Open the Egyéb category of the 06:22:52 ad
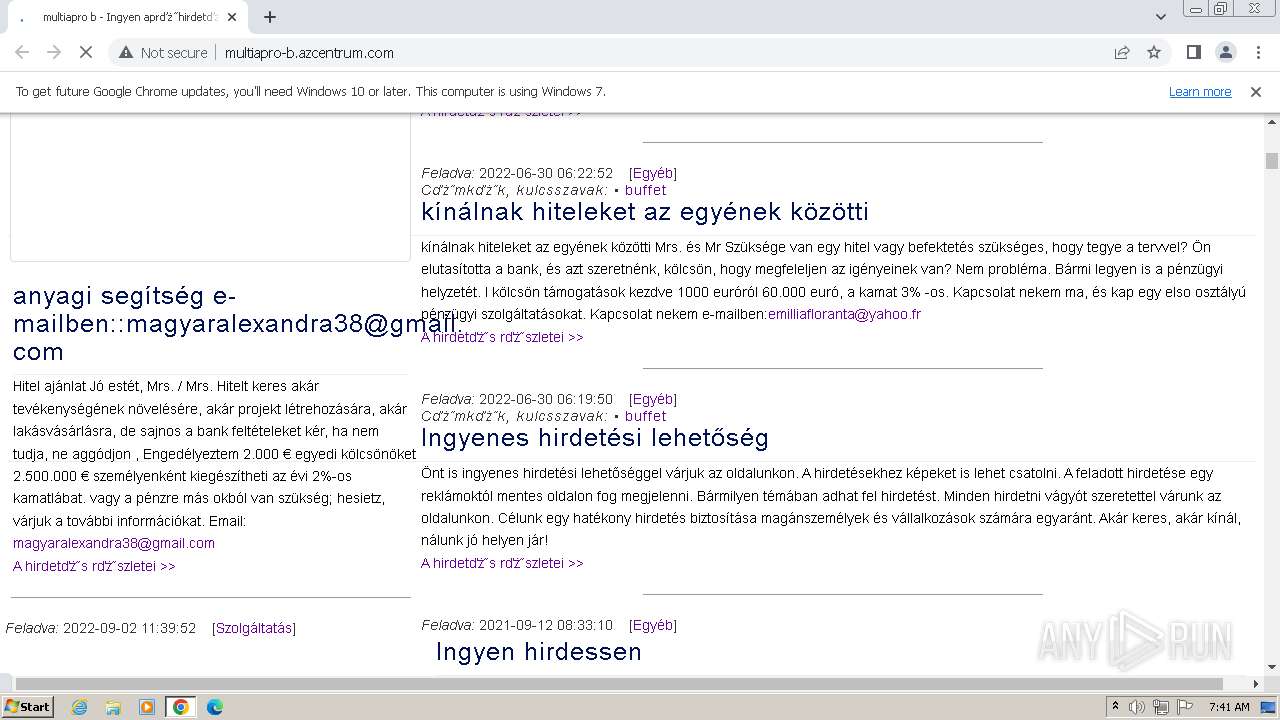 653,173
